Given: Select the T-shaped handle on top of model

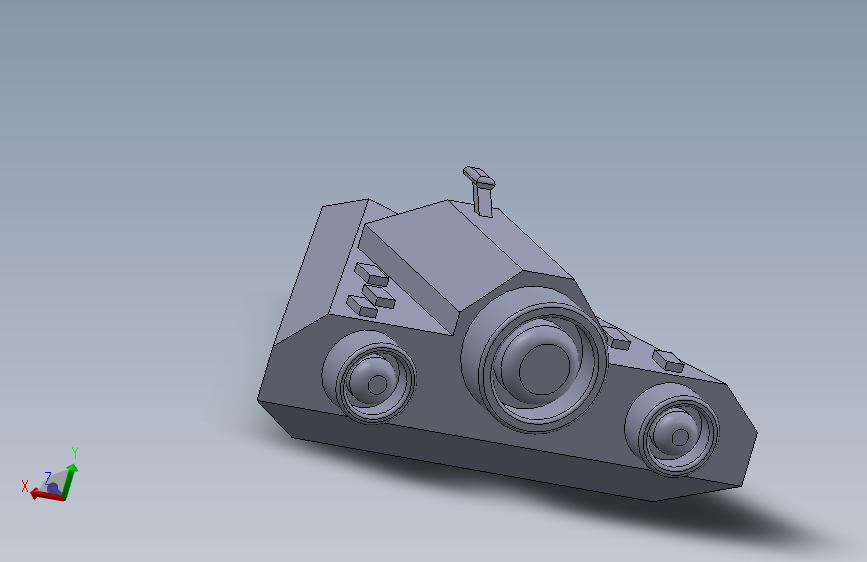Looking at the screenshot, I should (480, 191).
